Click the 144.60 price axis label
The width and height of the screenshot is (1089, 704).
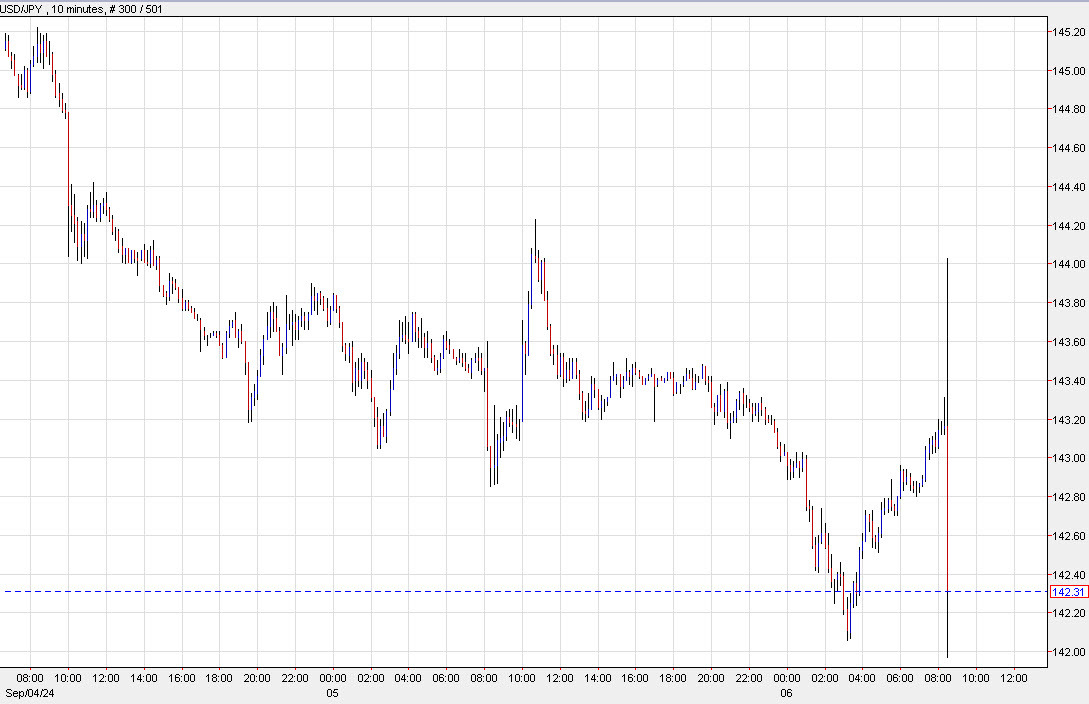tap(1066, 148)
